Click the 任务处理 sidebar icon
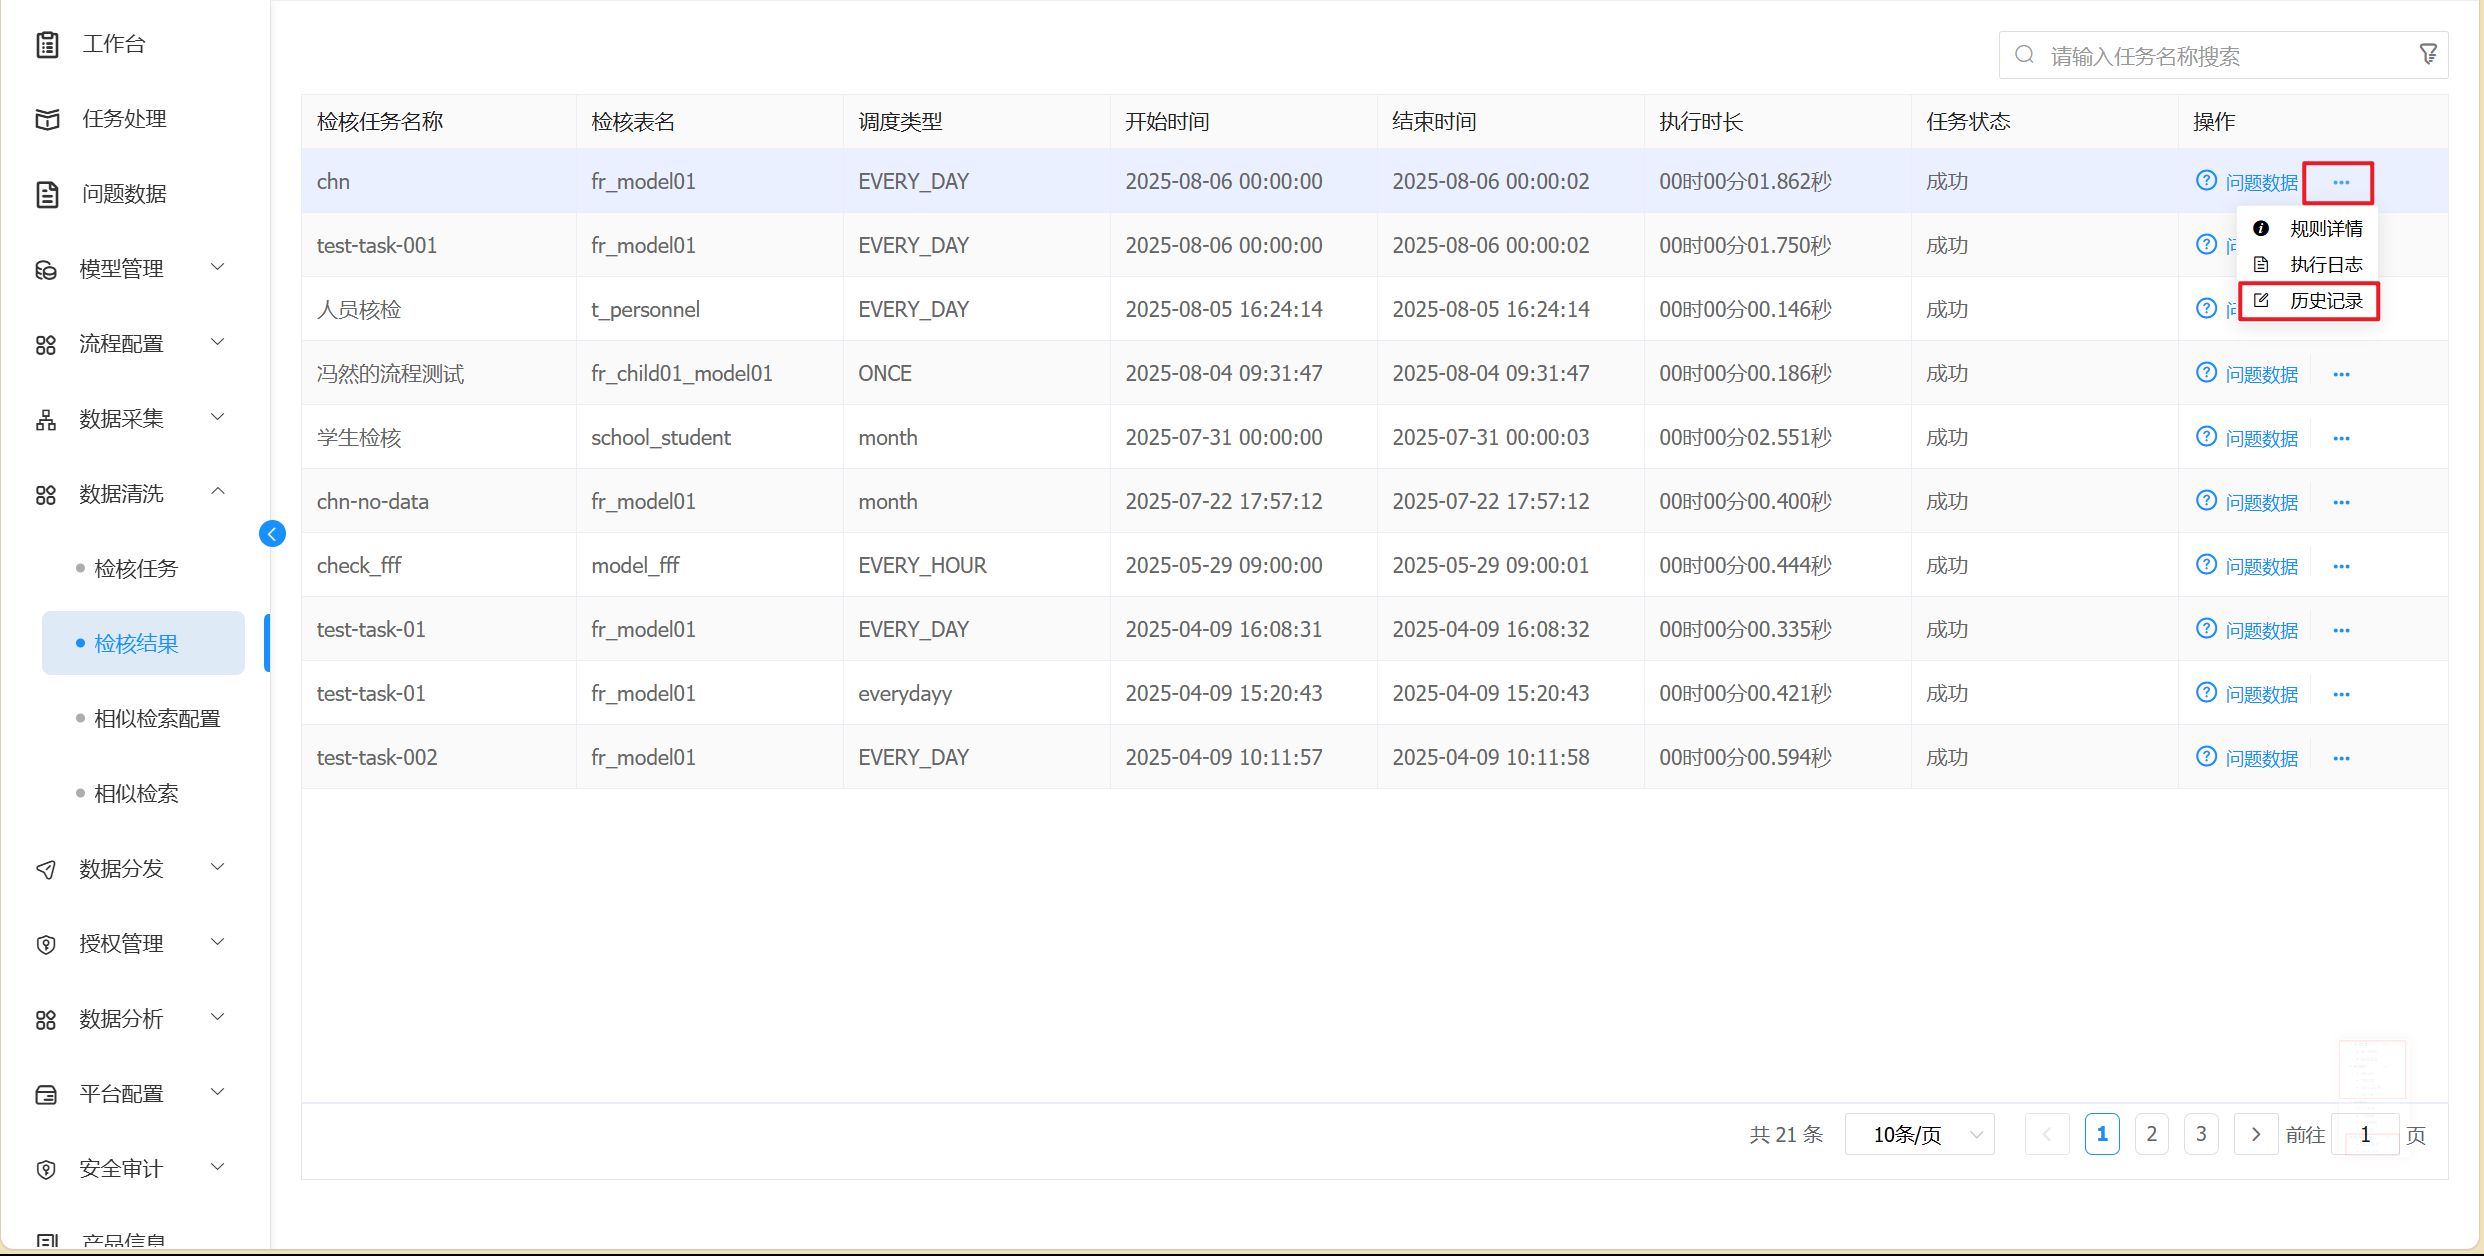The image size is (2484, 1256). 47,119
